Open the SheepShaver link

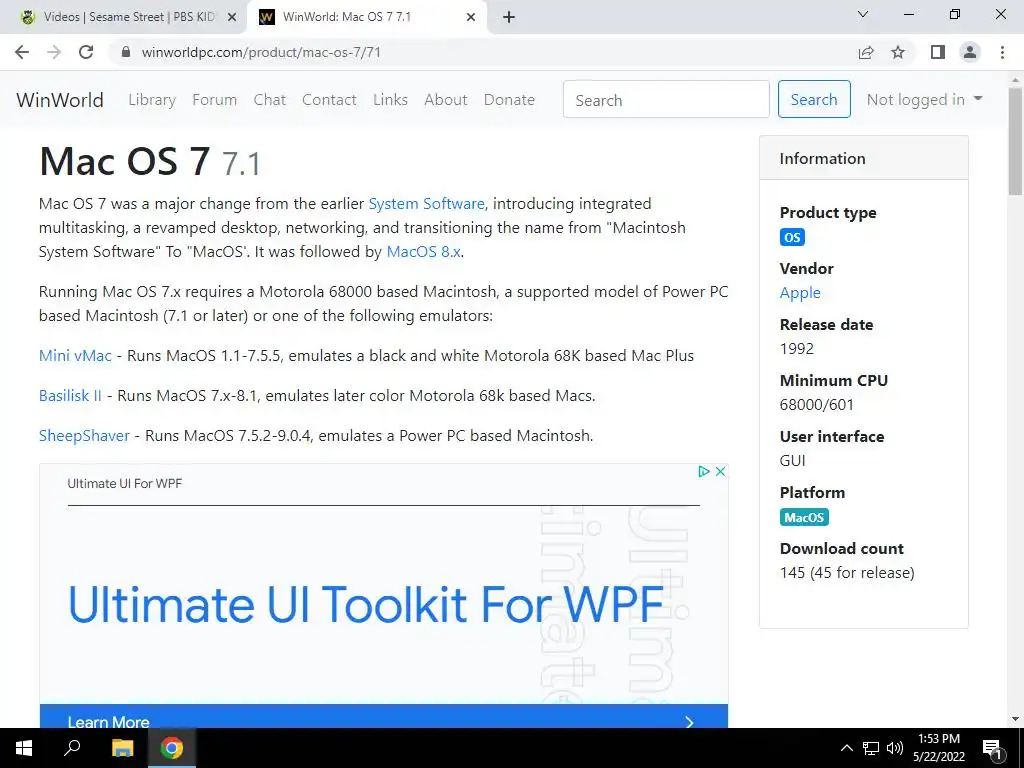(84, 436)
